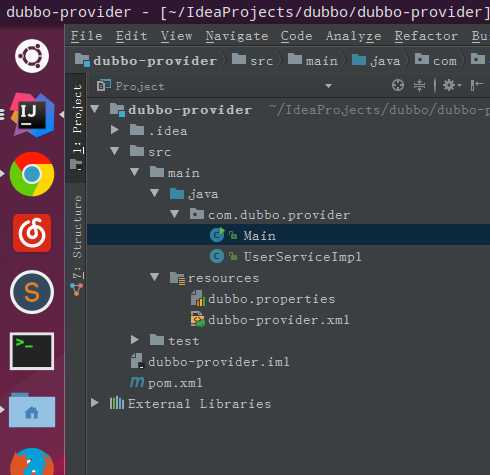Click the Project panel title label

pos(140,86)
